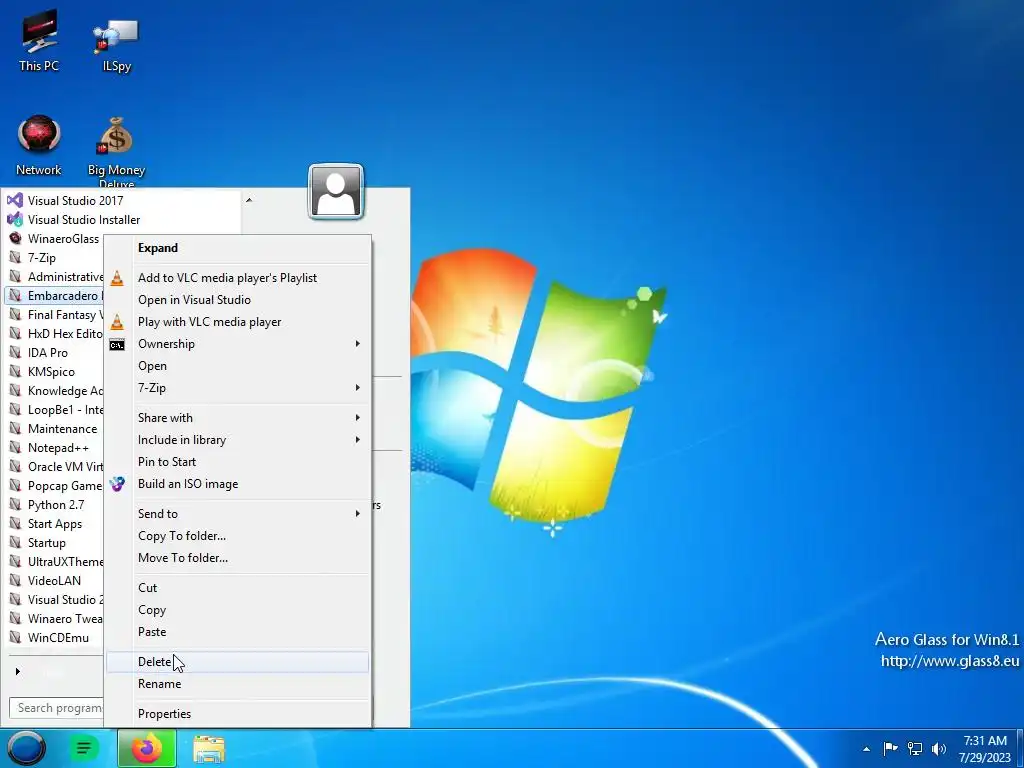1024x768 pixels.
Task: Select Build an ISO image
Action: click(238, 484)
